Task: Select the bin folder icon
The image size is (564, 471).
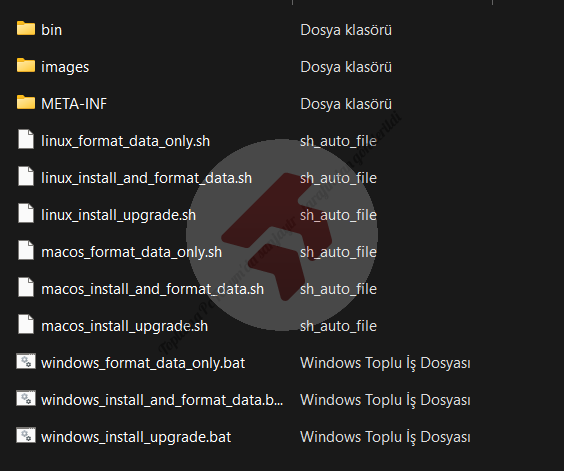Action: pos(26,28)
